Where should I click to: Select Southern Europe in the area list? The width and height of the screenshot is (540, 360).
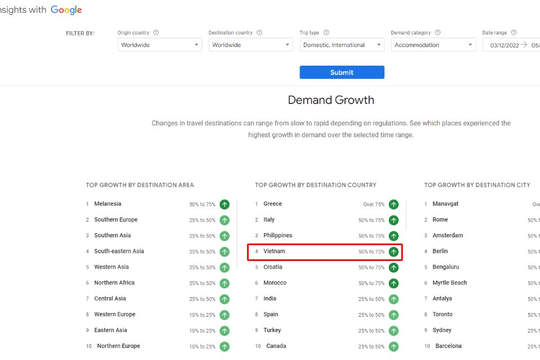[x=116, y=220]
